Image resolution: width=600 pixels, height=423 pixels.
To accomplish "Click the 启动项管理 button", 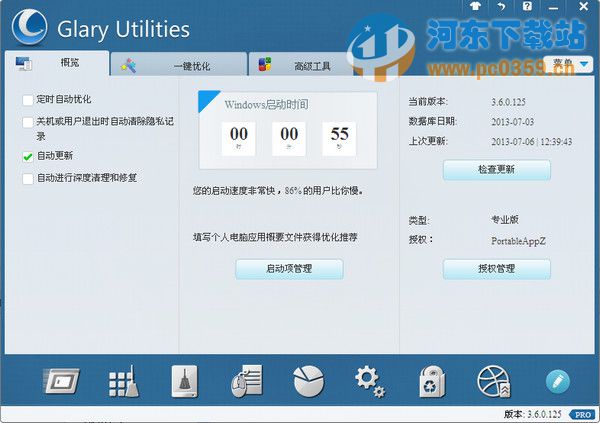I will [289, 269].
